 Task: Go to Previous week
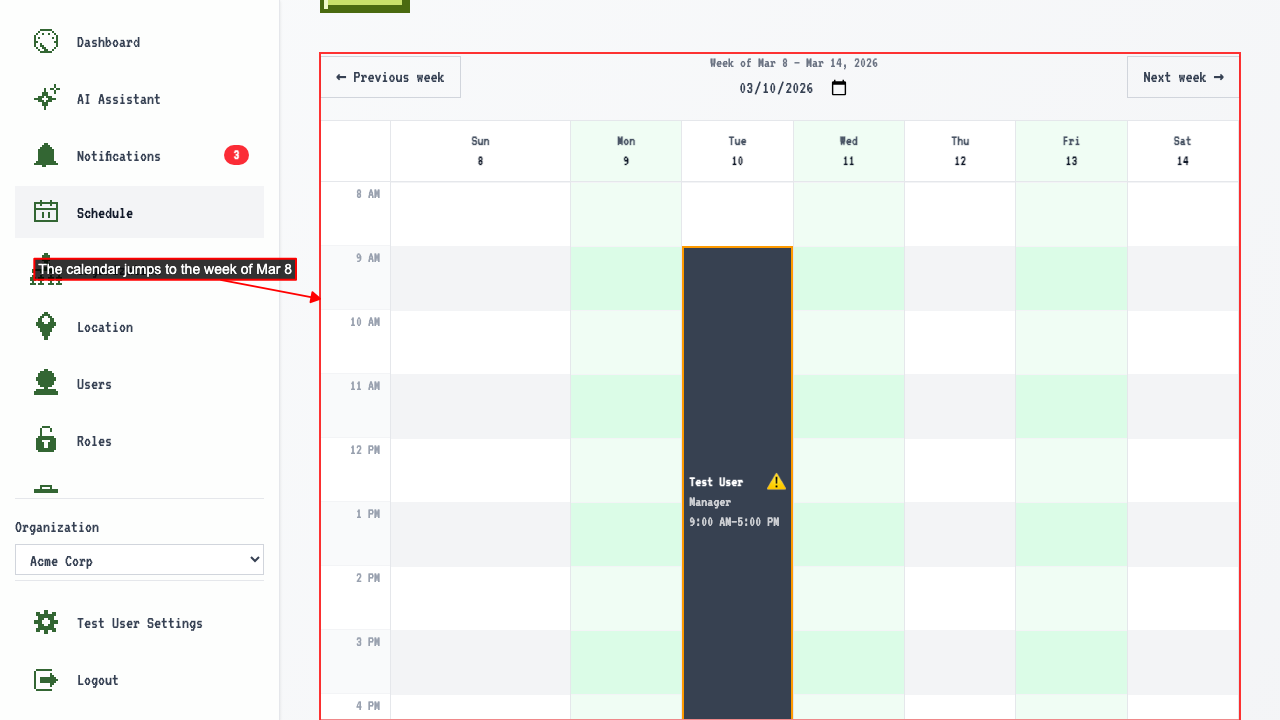(391, 77)
